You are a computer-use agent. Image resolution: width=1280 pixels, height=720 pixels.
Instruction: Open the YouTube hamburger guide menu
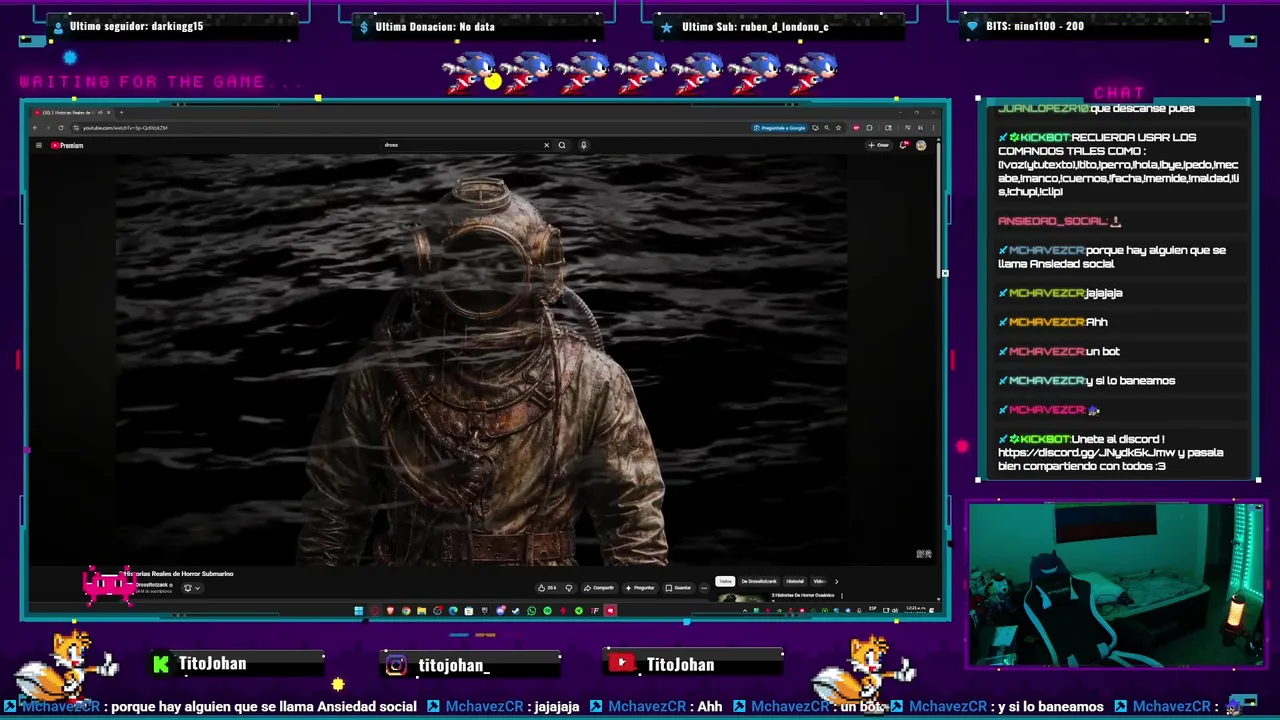[39, 145]
